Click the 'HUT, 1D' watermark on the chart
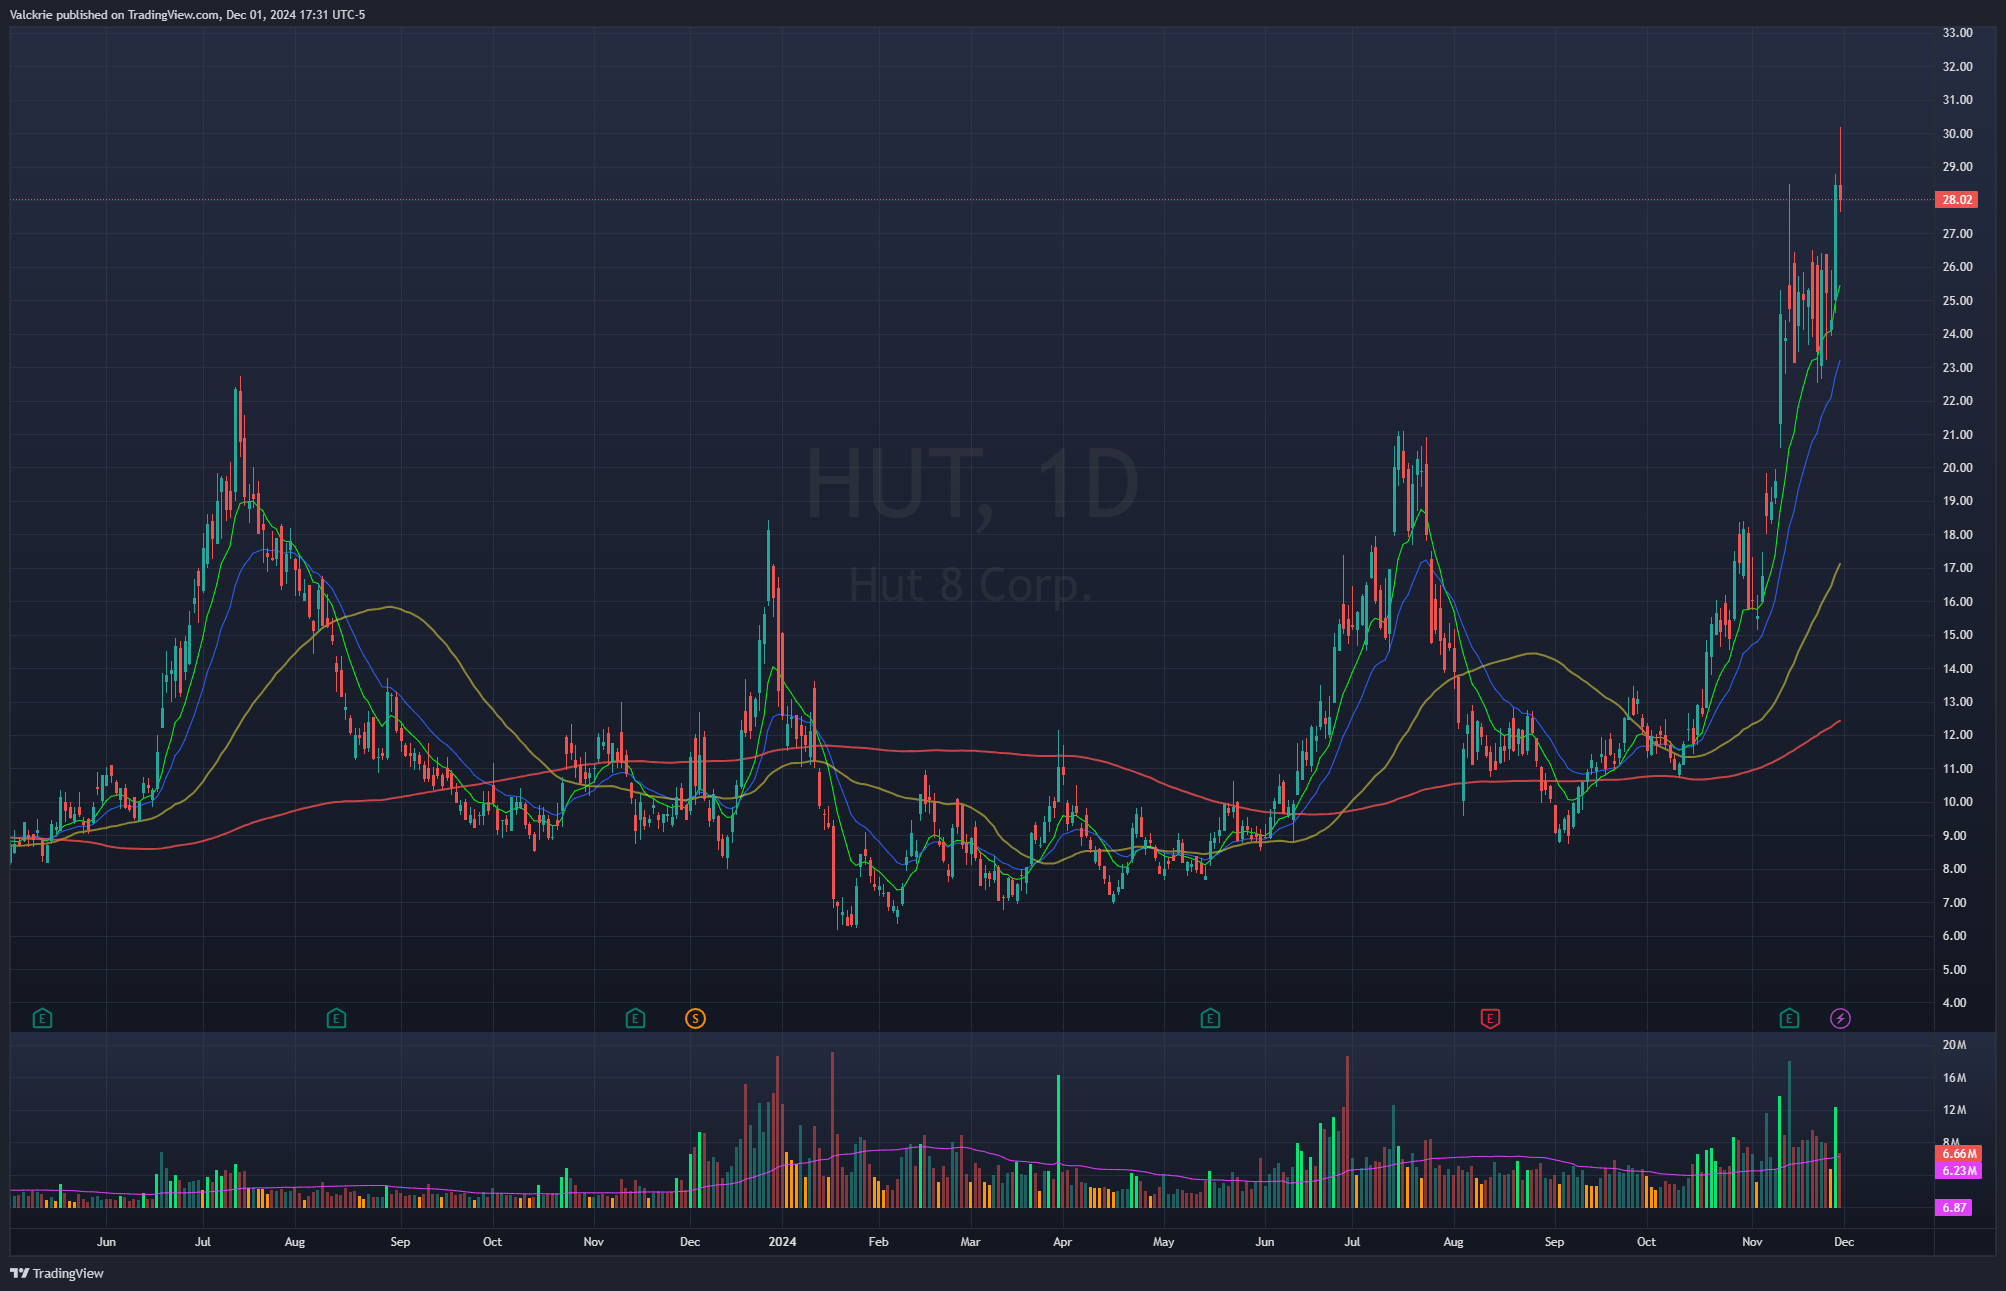Image resolution: width=2006 pixels, height=1291 pixels. (x=971, y=485)
